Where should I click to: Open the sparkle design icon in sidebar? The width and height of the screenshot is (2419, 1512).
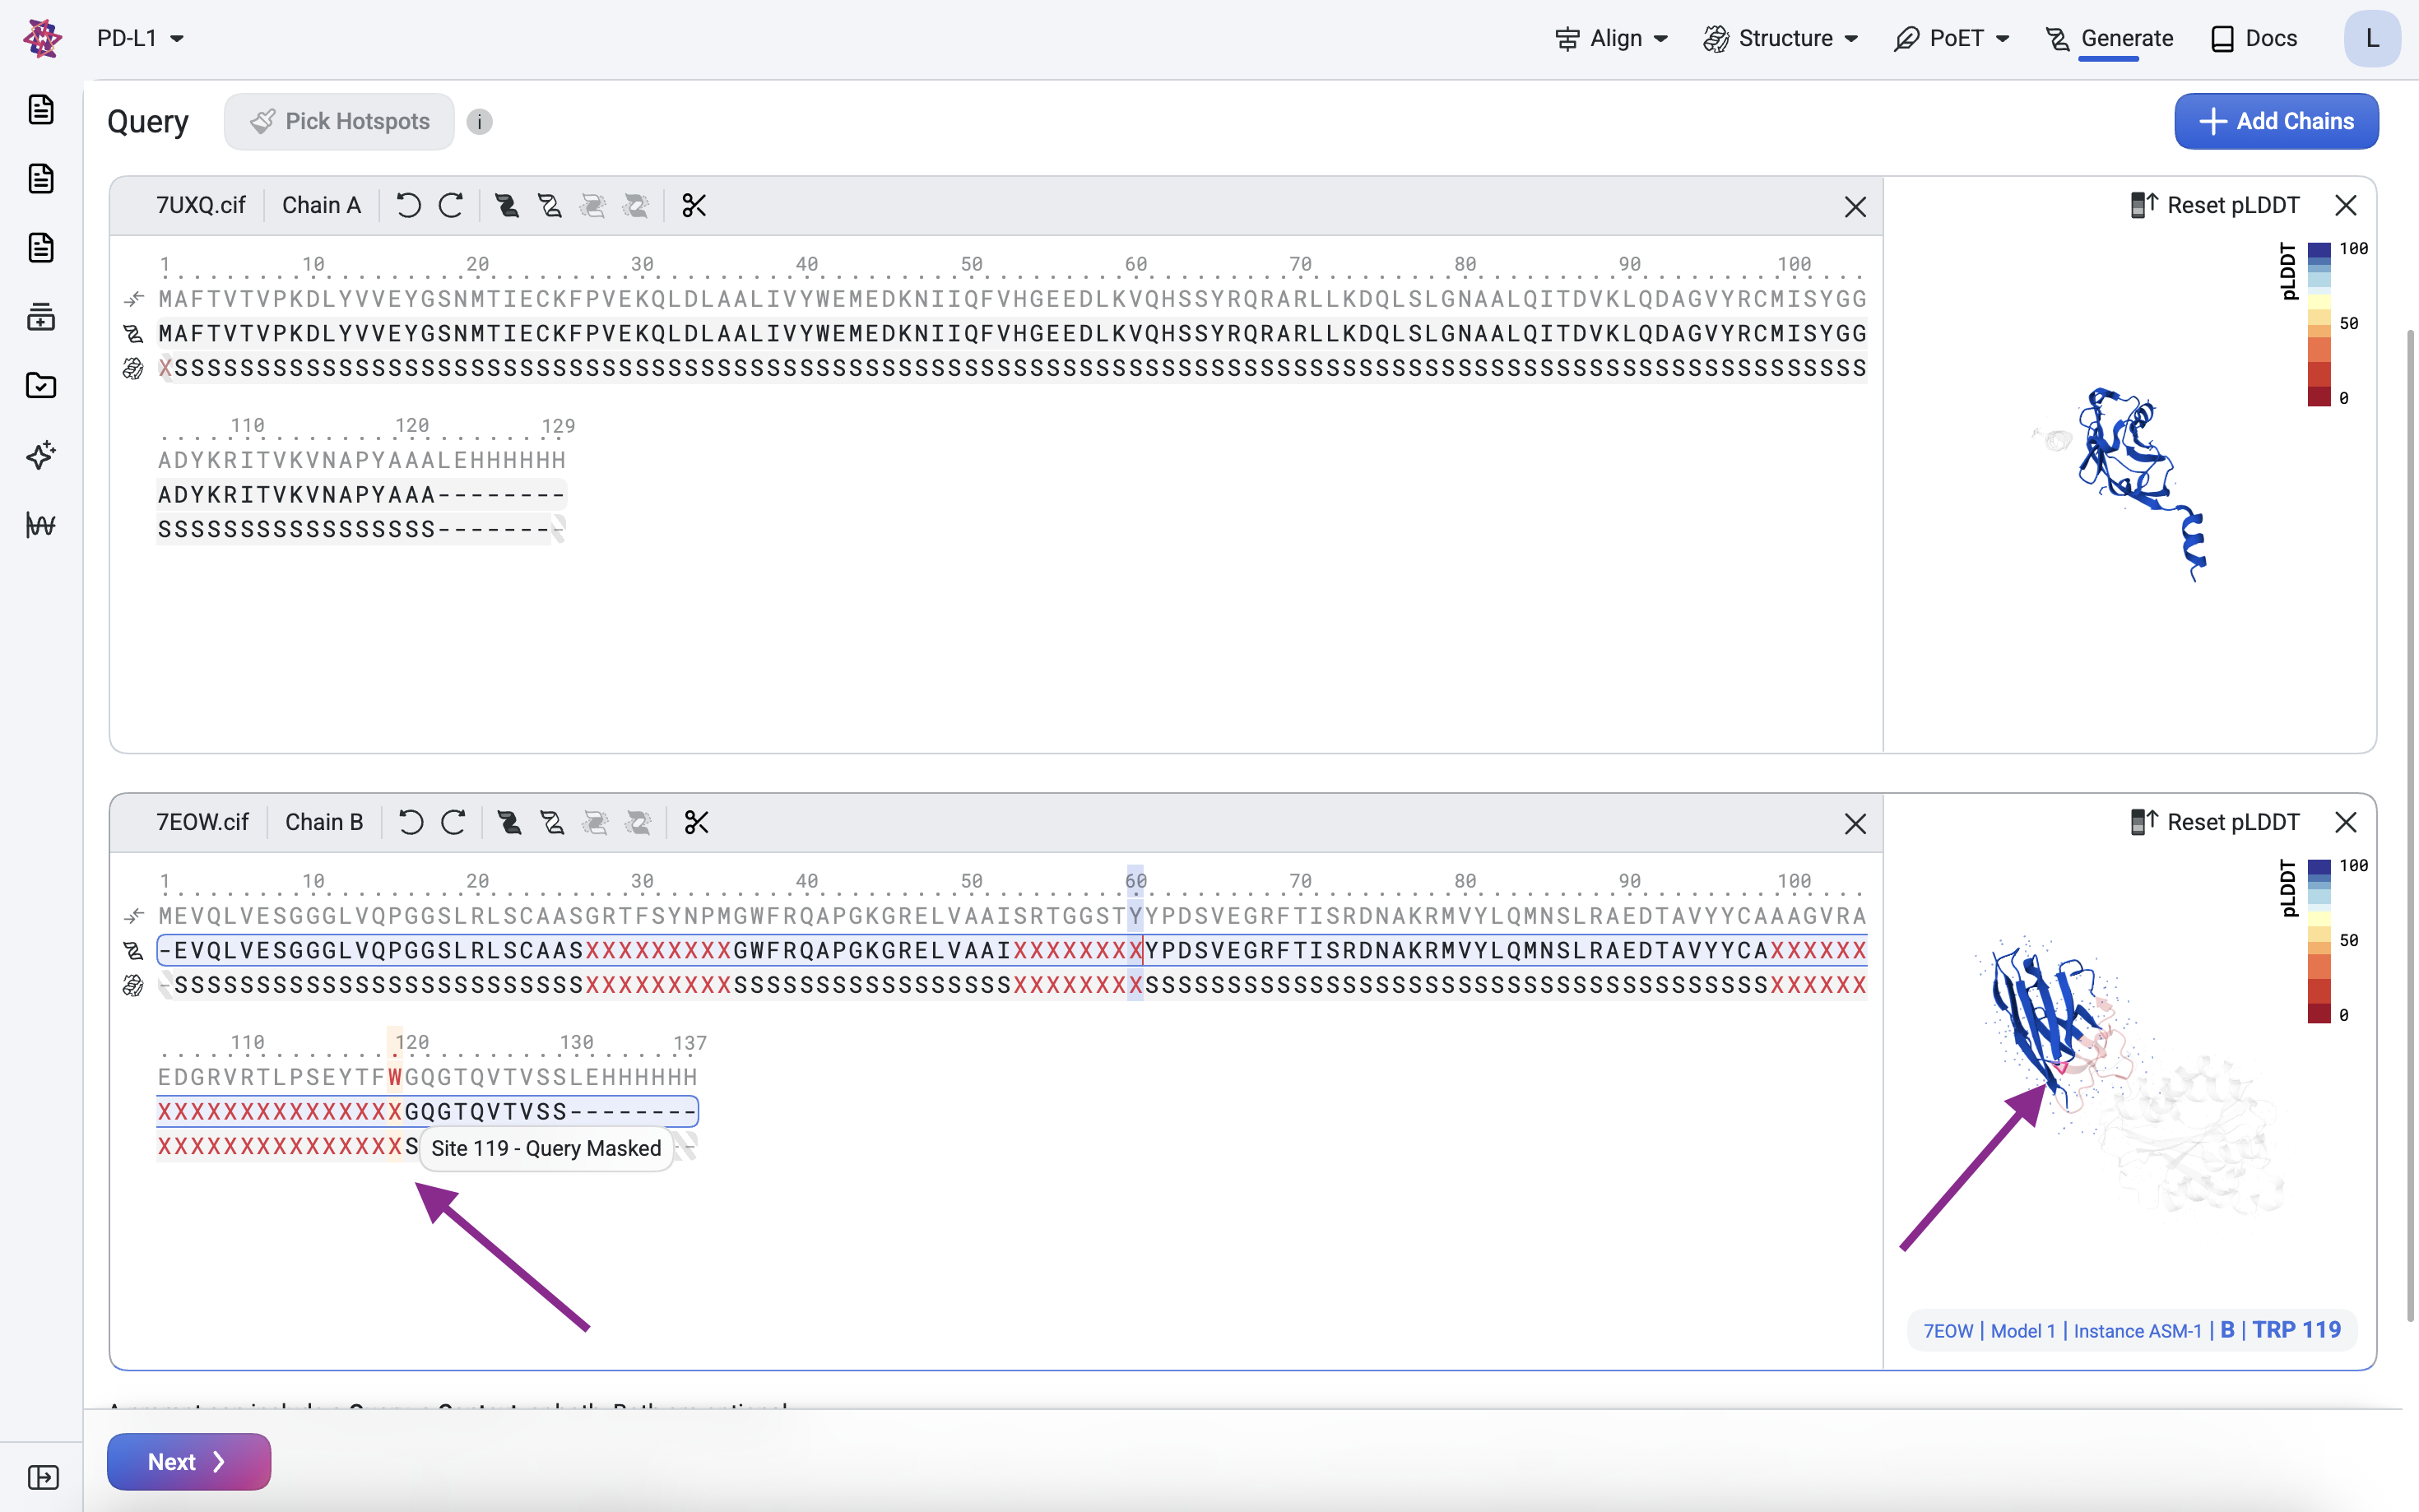click(x=41, y=455)
